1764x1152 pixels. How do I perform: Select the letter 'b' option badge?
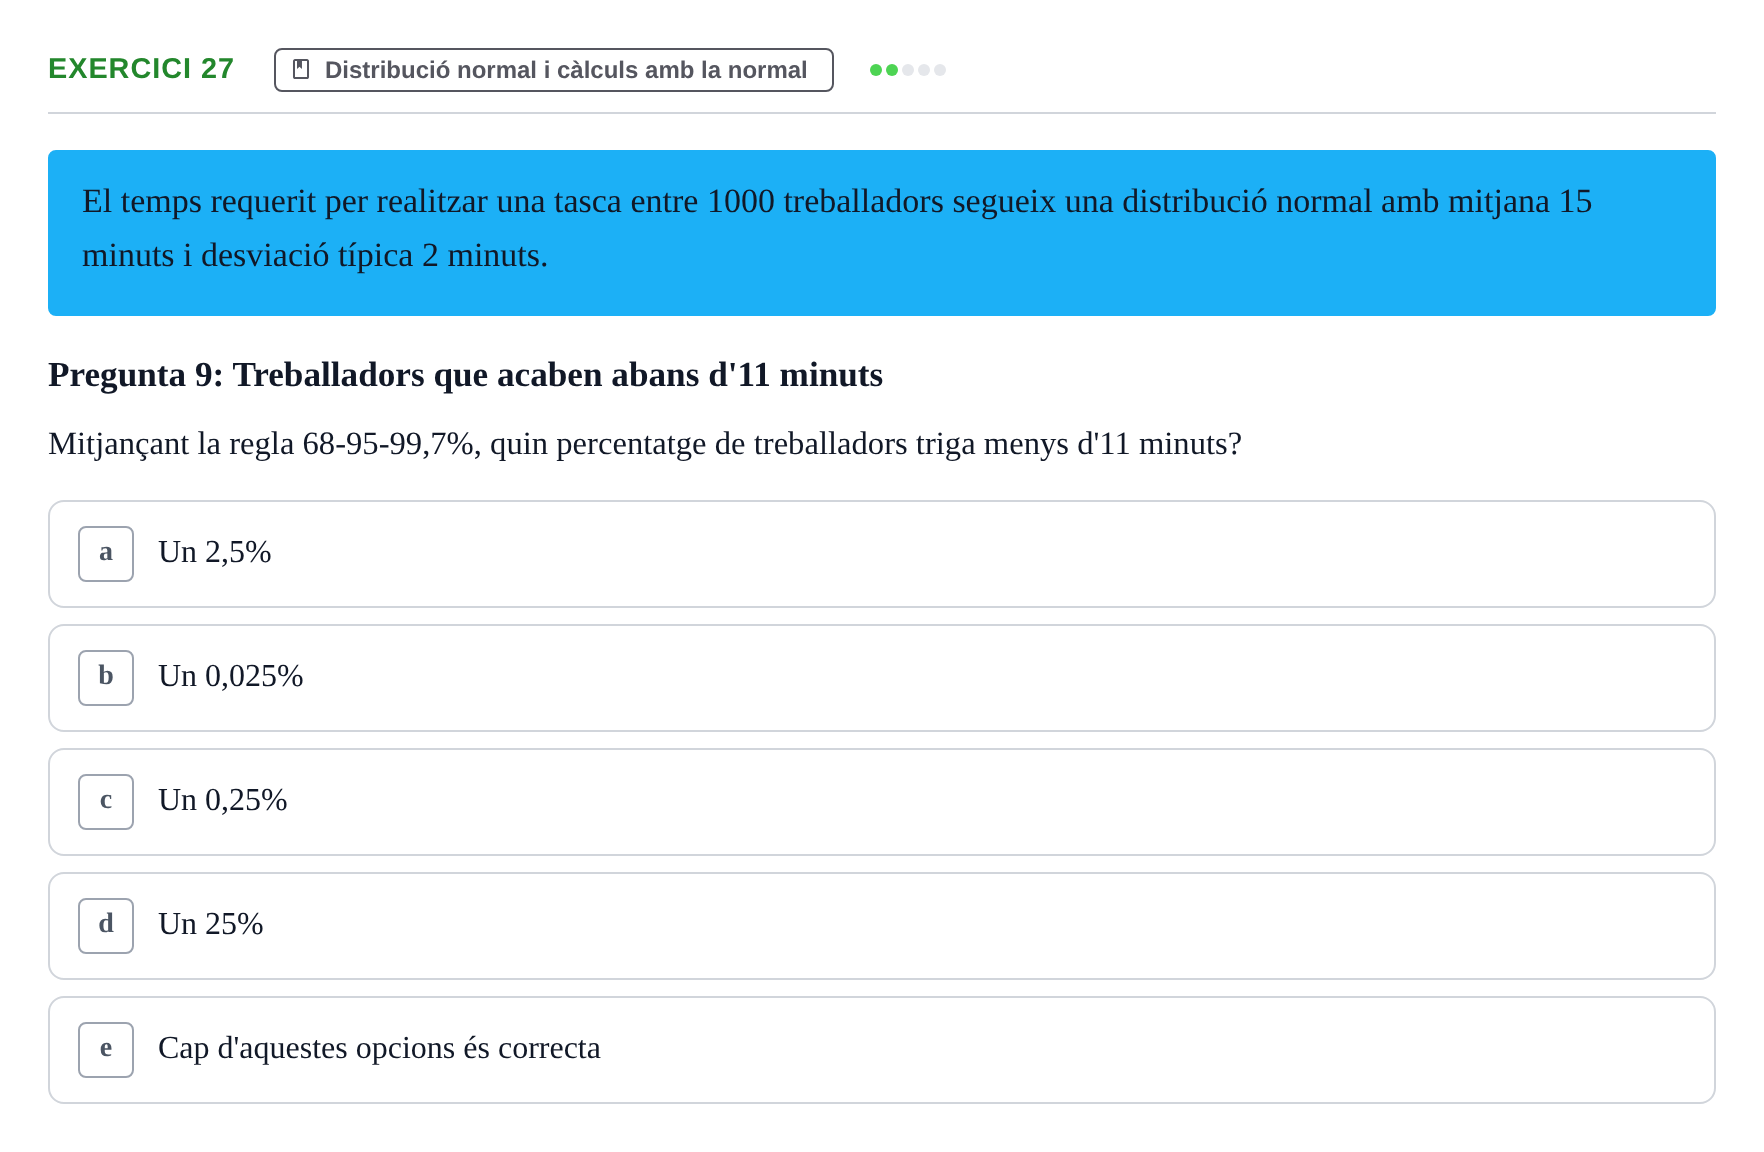(106, 678)
